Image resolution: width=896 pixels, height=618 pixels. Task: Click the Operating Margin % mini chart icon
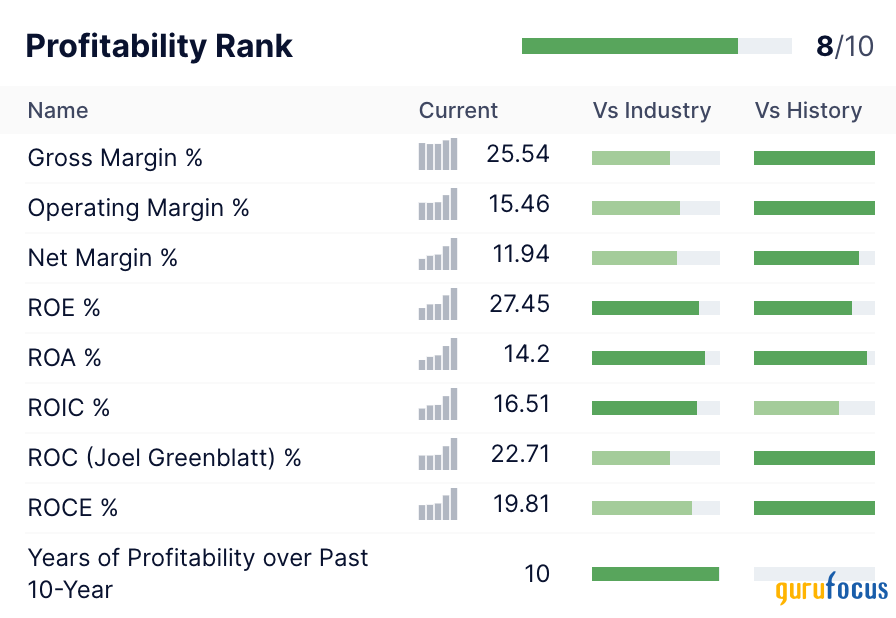[x=438, y=205]
